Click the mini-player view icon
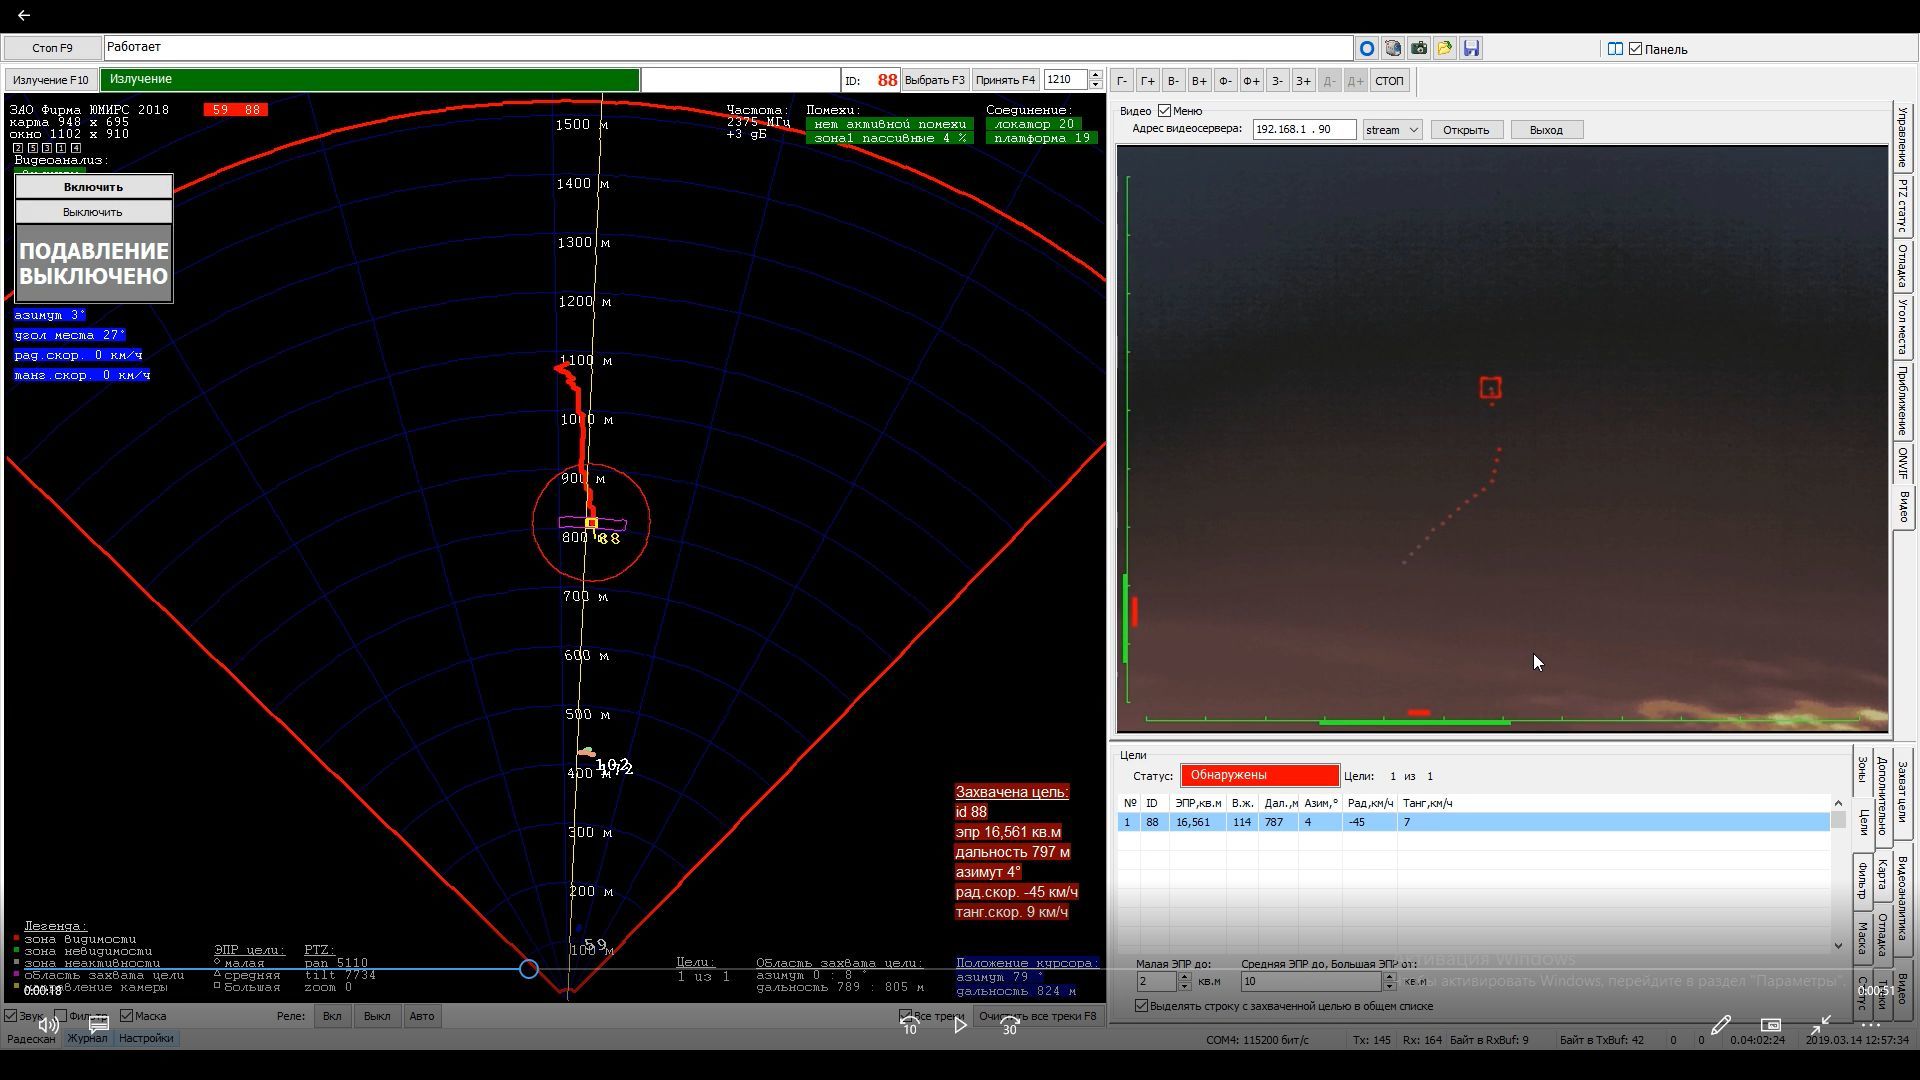Screen dimensions: 1920x1080 [x=1770, y=1025]
